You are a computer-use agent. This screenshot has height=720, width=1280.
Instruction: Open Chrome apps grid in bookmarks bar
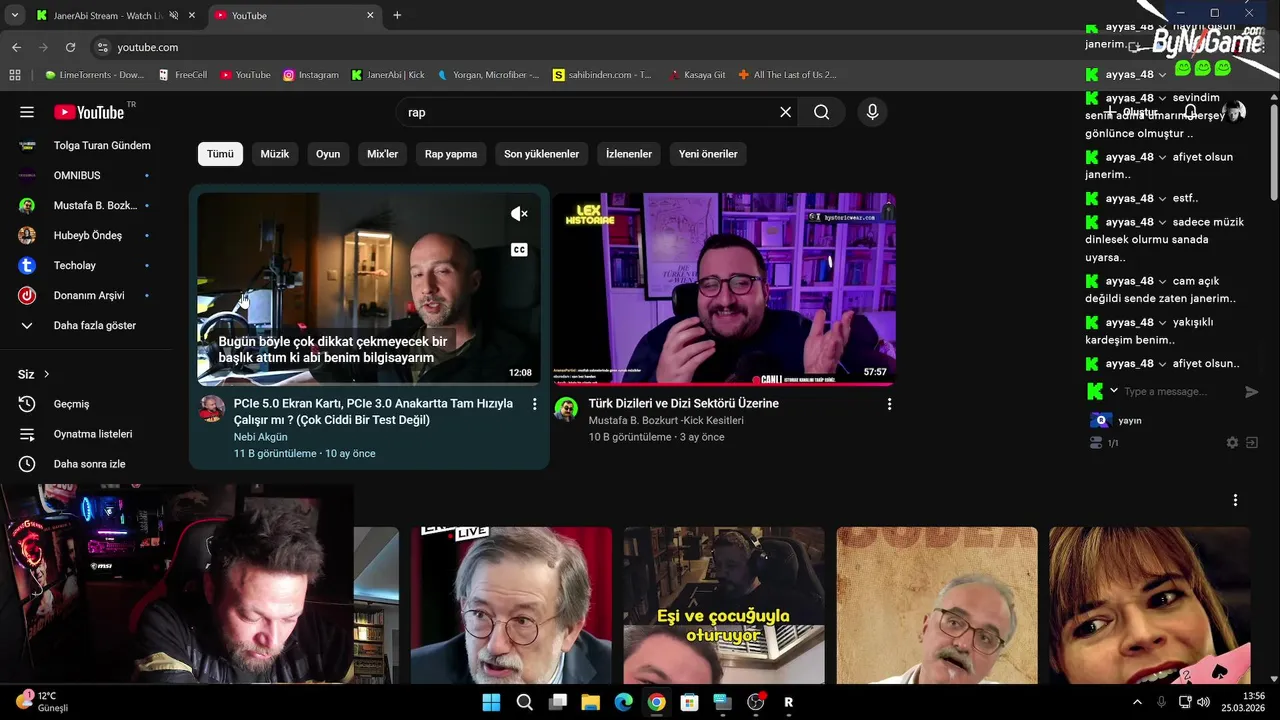pos(15,75)
